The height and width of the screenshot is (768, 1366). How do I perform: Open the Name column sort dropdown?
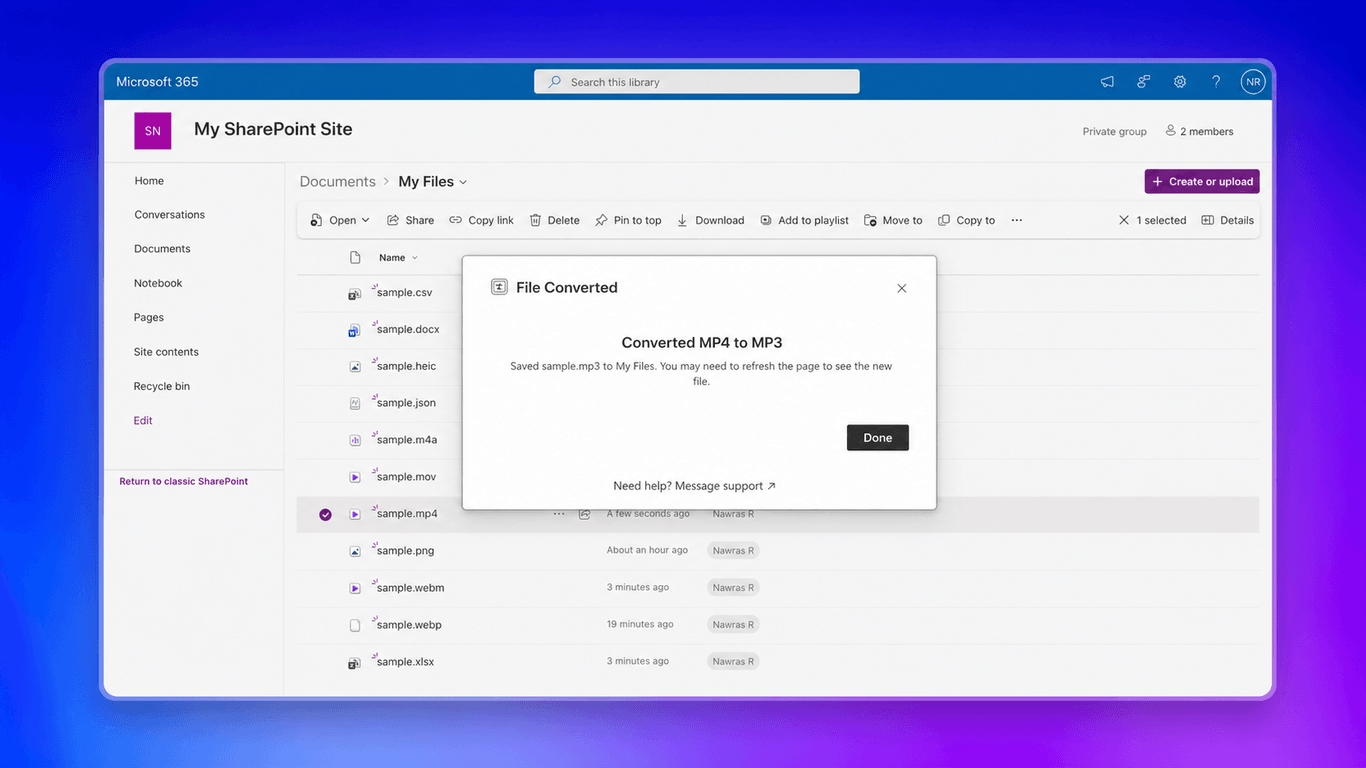(415, 258)
